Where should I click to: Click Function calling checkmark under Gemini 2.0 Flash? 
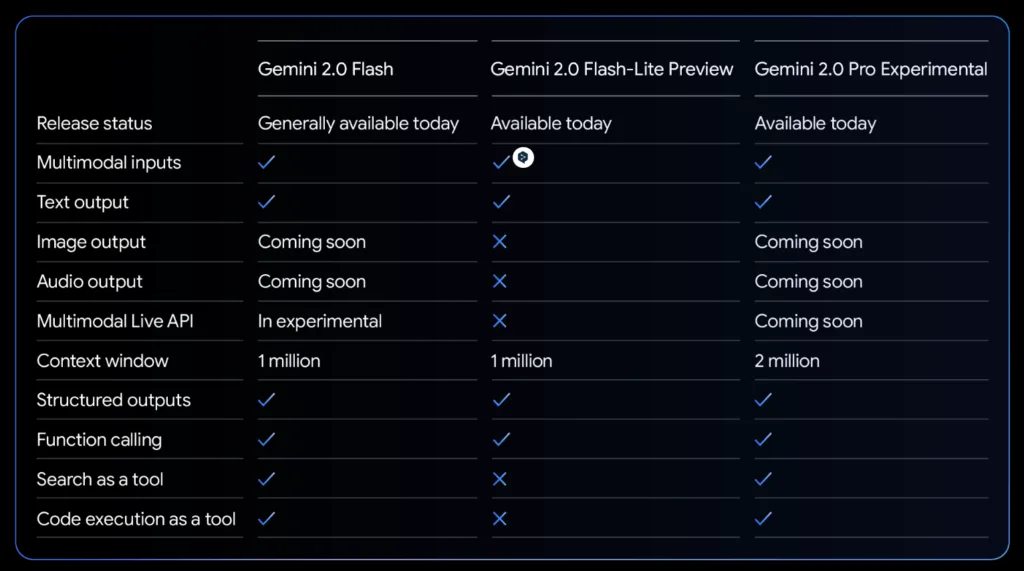pos(266,440)
